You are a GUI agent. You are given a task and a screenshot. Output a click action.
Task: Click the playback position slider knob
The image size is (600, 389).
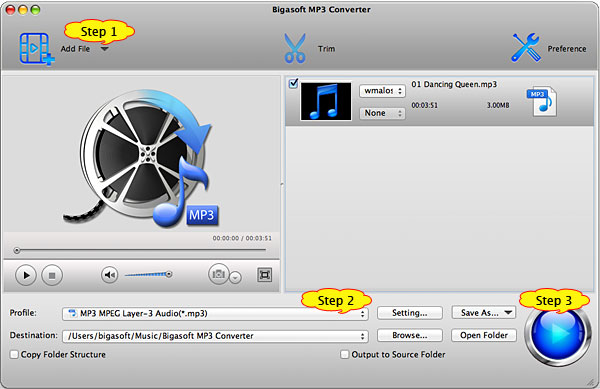tap(16, 251)
